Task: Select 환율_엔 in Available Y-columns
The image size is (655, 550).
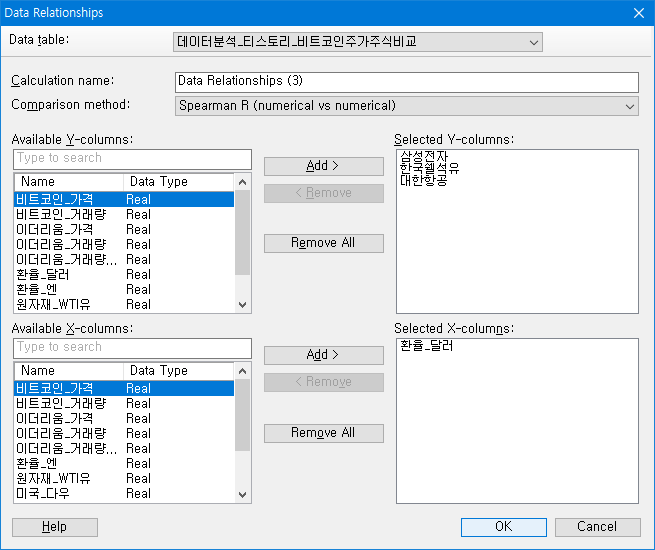Action: (124, 290)
